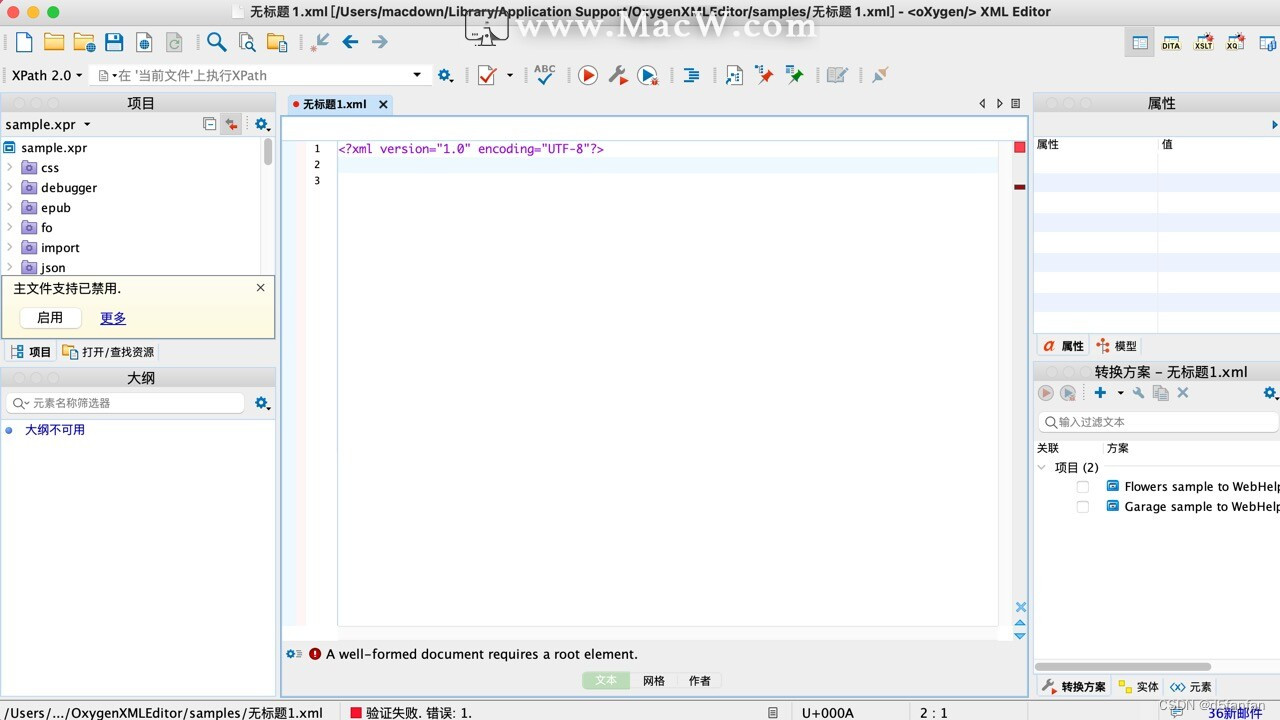Check the Garage sample to WebHelp checkbox

click(x=1082, y=507)
